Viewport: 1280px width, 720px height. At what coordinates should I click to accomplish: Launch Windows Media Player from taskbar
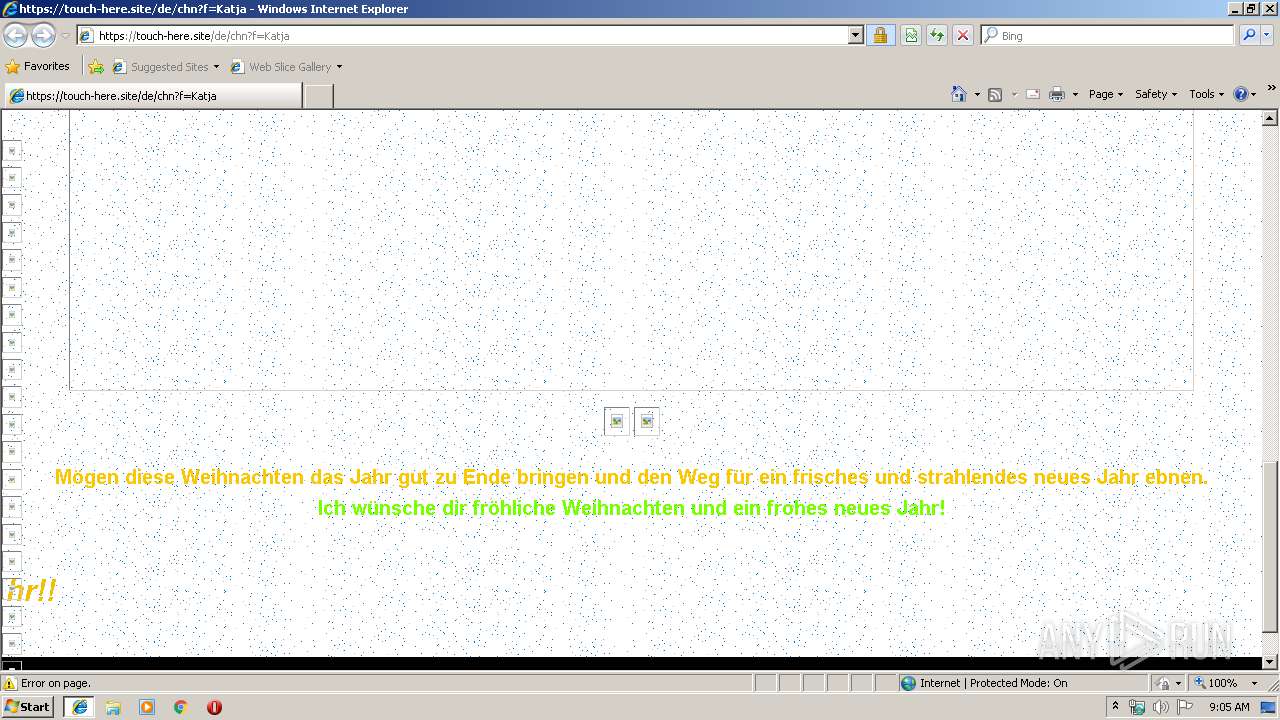coord(147,707)
